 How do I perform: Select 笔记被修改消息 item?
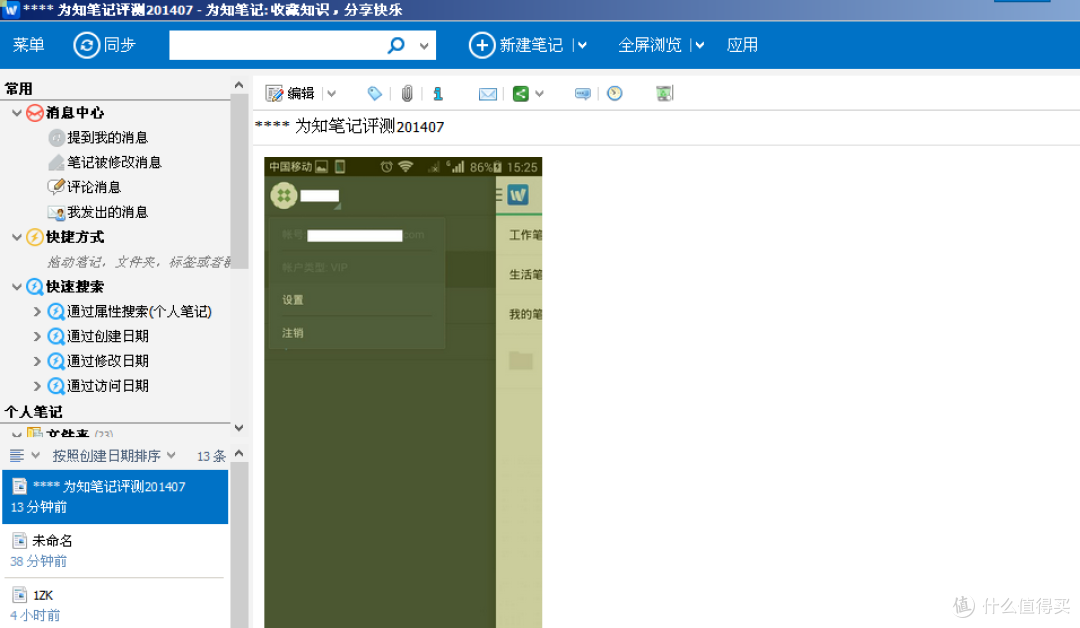tap(114, 163)
